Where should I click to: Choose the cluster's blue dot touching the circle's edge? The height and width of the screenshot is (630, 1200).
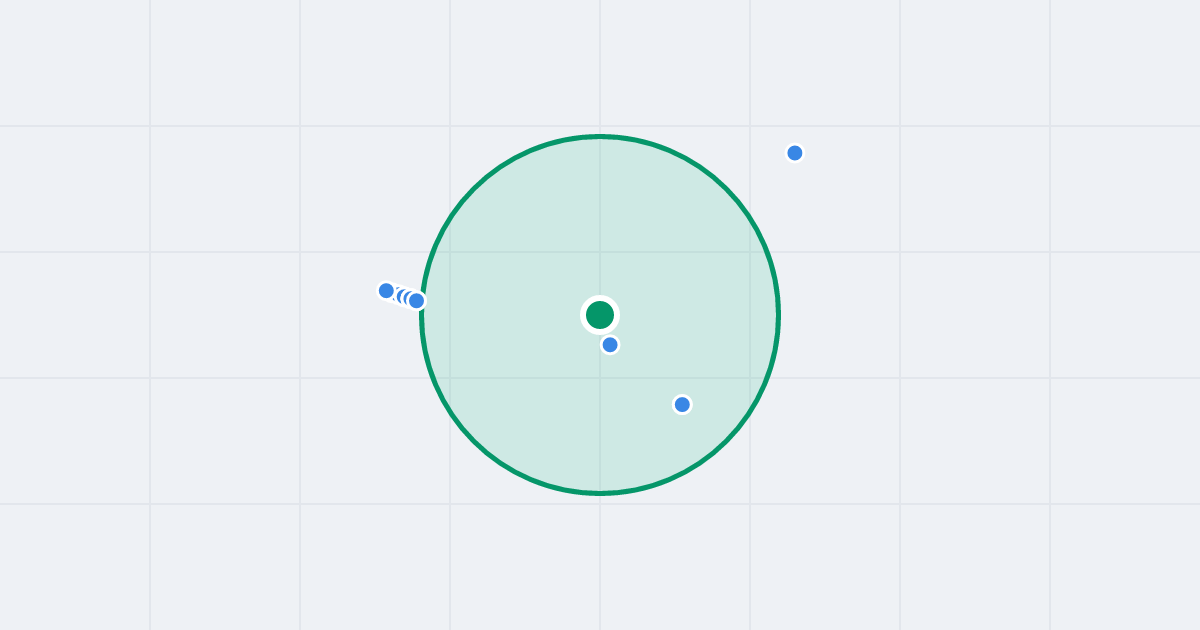[417, 301]
